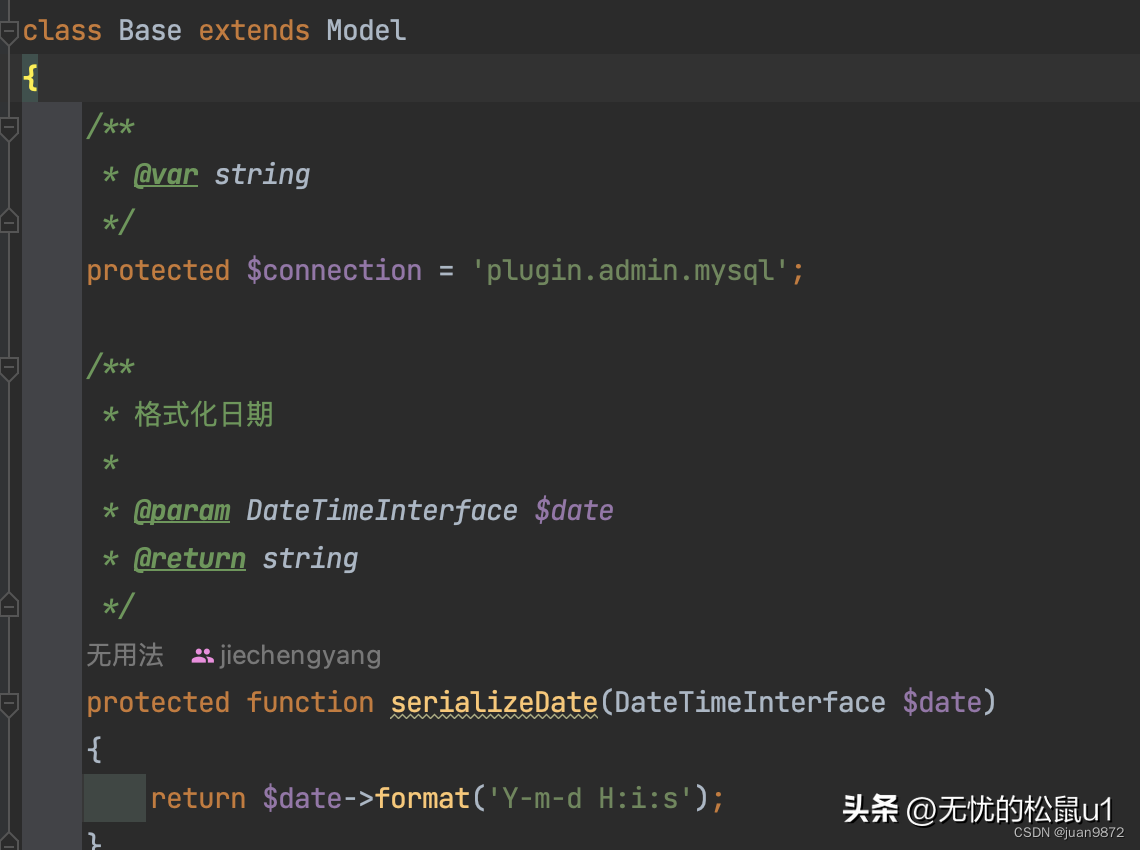This screenshot has height=850, width=1140.
Task: Fold the serializeDate function body
Action: (9, 703)
